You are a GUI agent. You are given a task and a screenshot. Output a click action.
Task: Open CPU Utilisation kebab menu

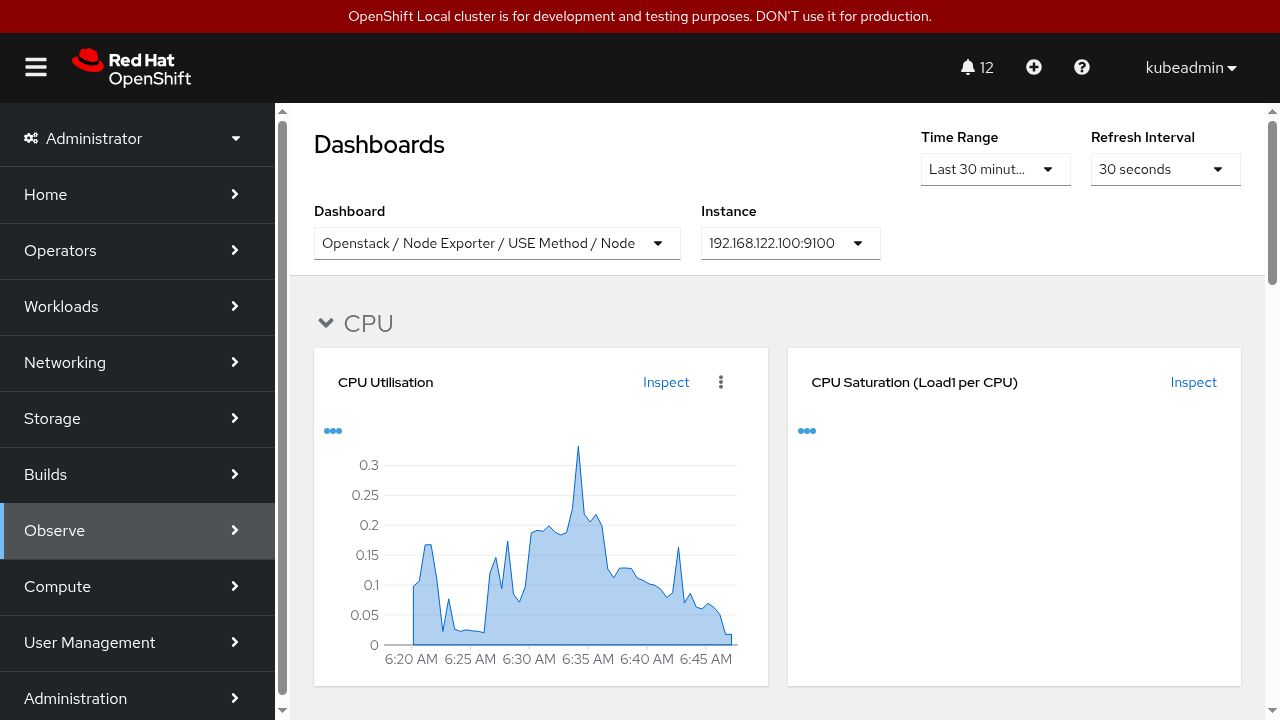pyautogui.click(x=721, y=382)
